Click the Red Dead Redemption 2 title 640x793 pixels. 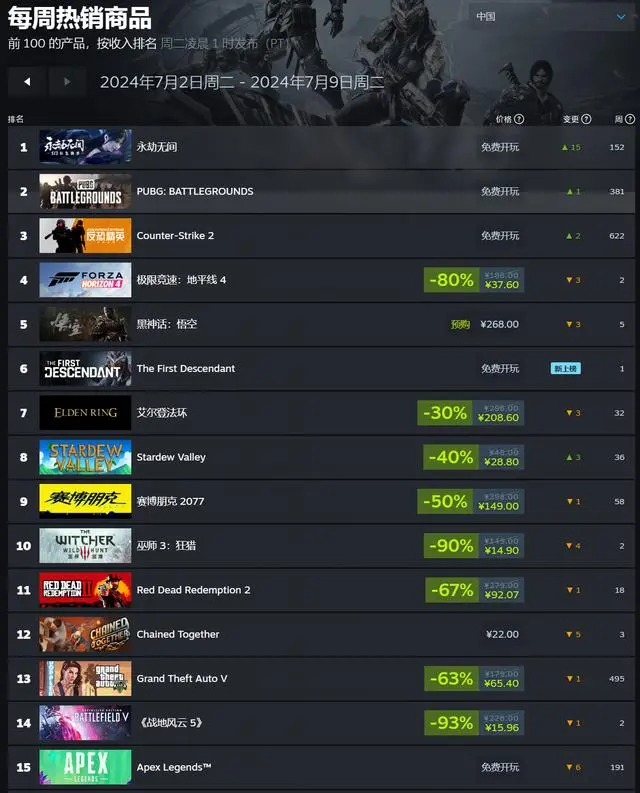click(x=193, y=590)
